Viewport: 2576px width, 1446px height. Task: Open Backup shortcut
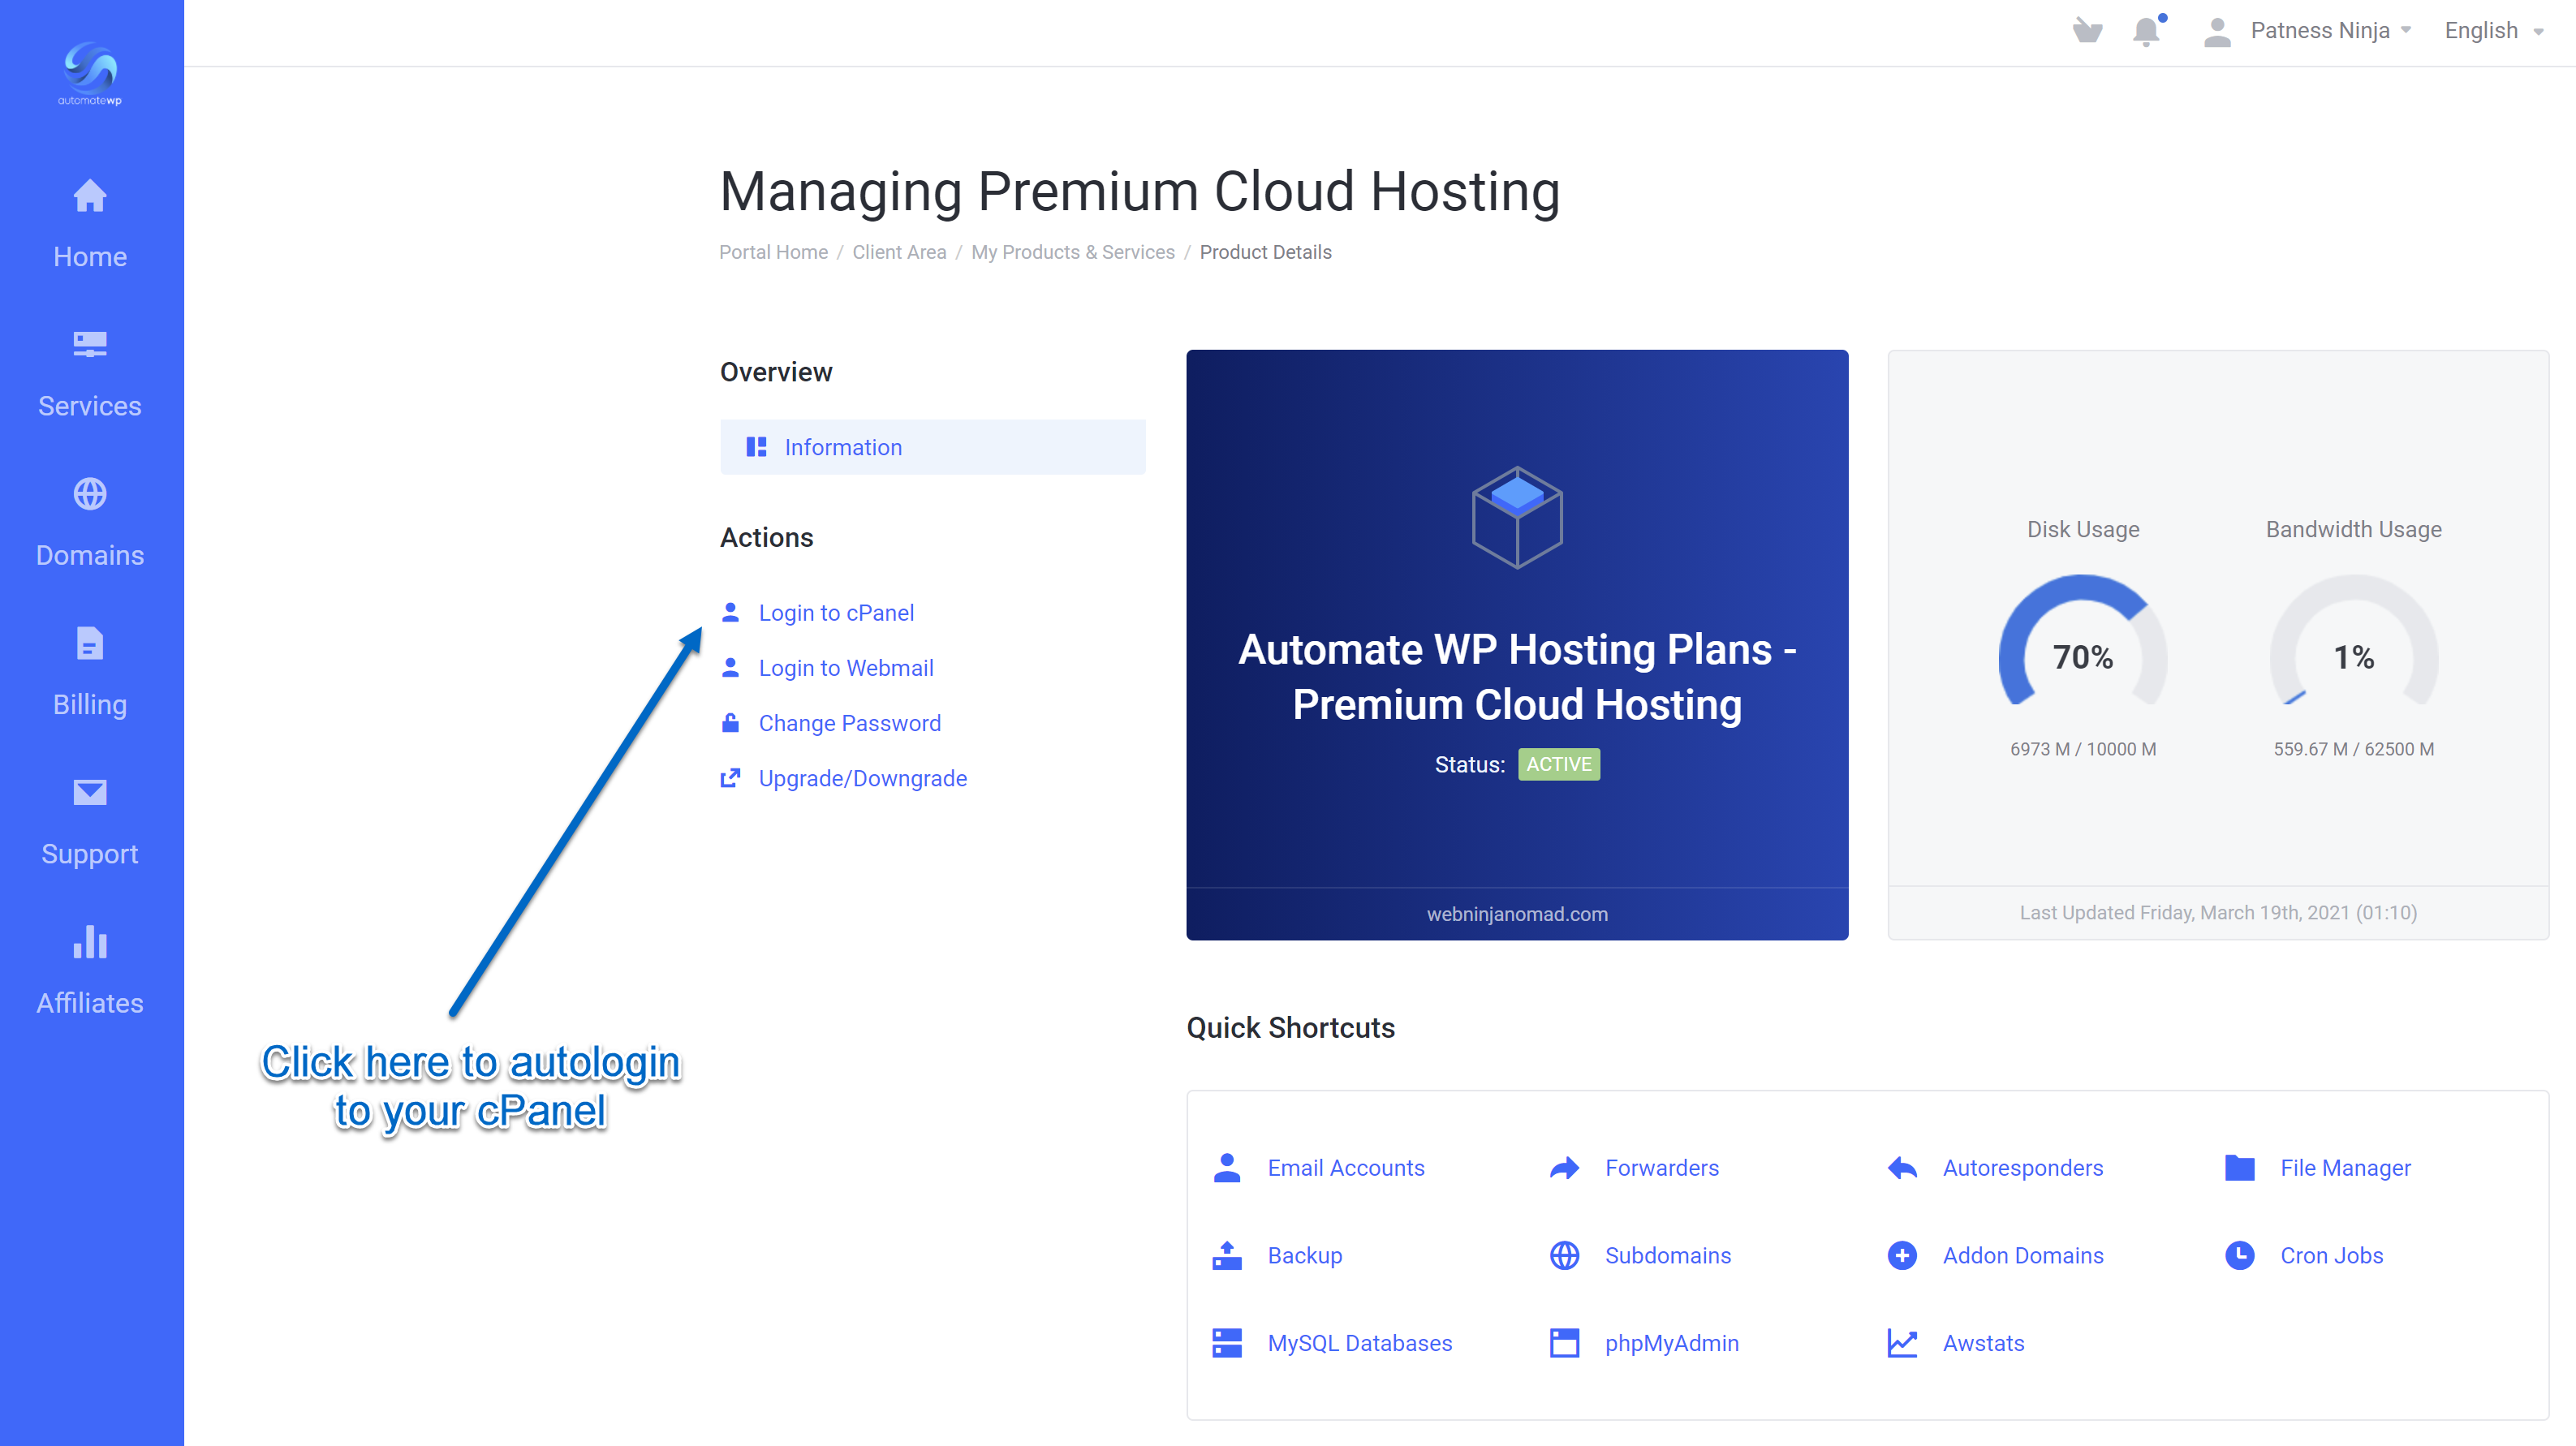coord(1305,1255)
